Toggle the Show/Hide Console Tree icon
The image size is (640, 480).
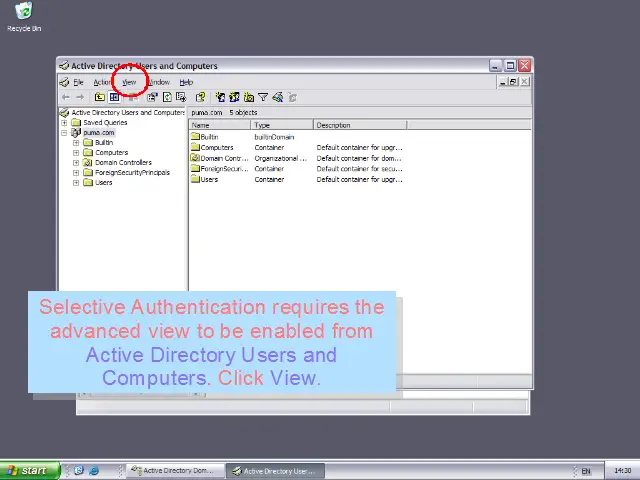point(114,97)
